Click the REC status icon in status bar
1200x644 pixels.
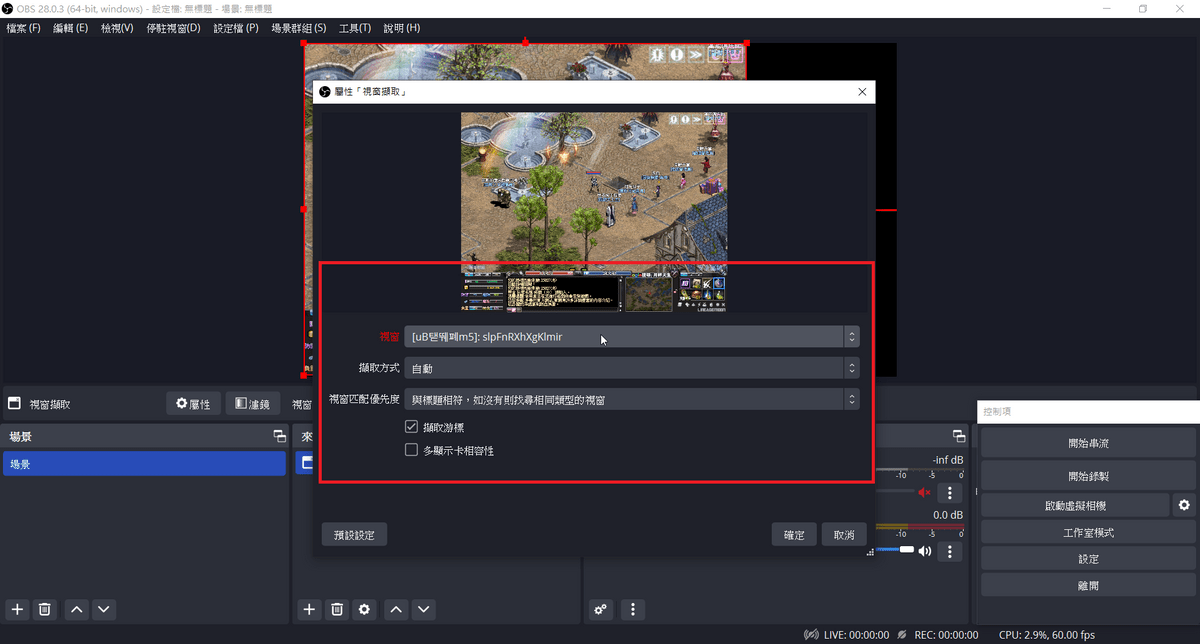pyautogui.click(x=902, y=635)
